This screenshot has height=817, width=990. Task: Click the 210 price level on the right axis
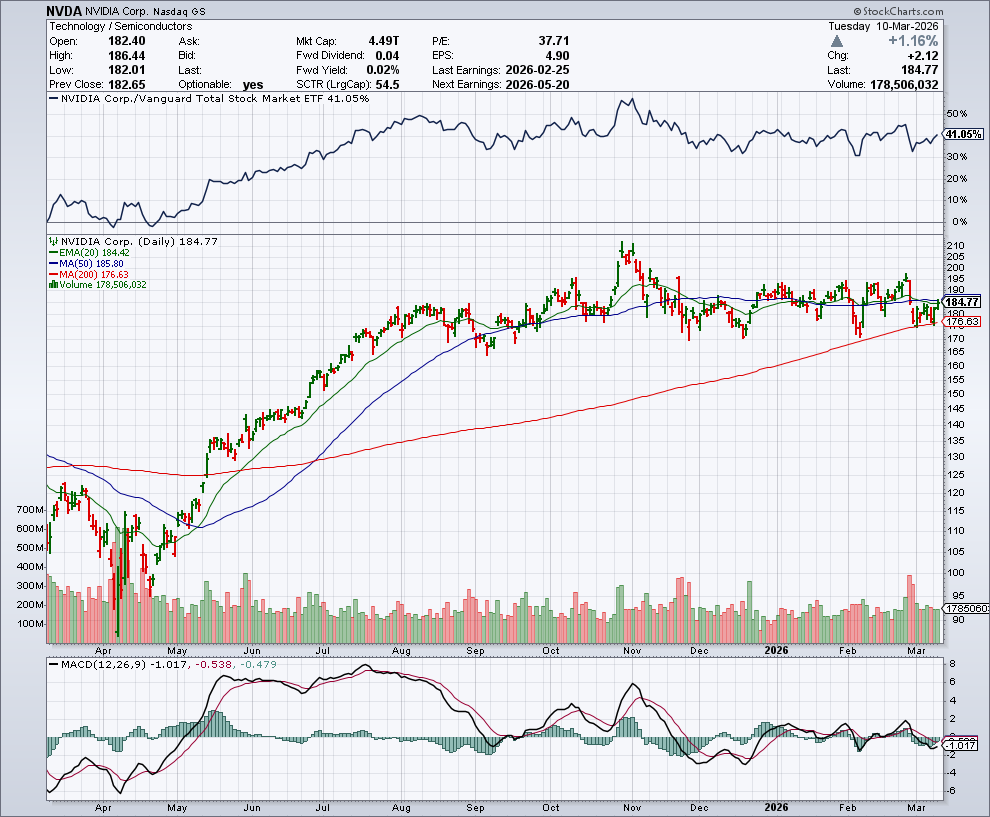pos(955,246)
